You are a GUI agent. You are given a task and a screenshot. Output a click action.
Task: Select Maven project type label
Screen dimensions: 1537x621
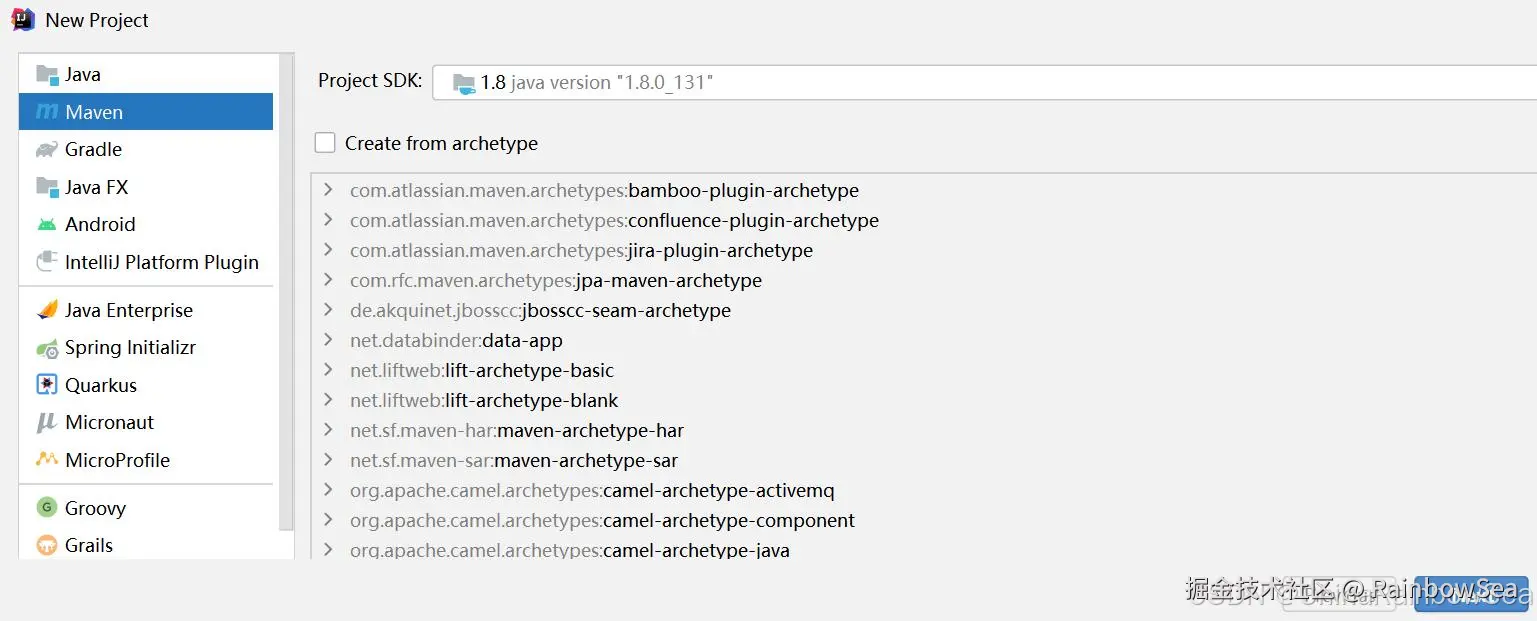[94, 112]
